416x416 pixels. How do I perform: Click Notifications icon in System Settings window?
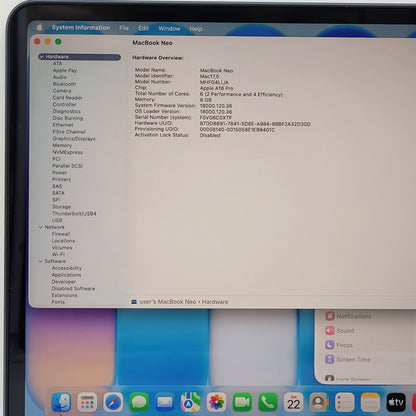(x=330, y=316)
